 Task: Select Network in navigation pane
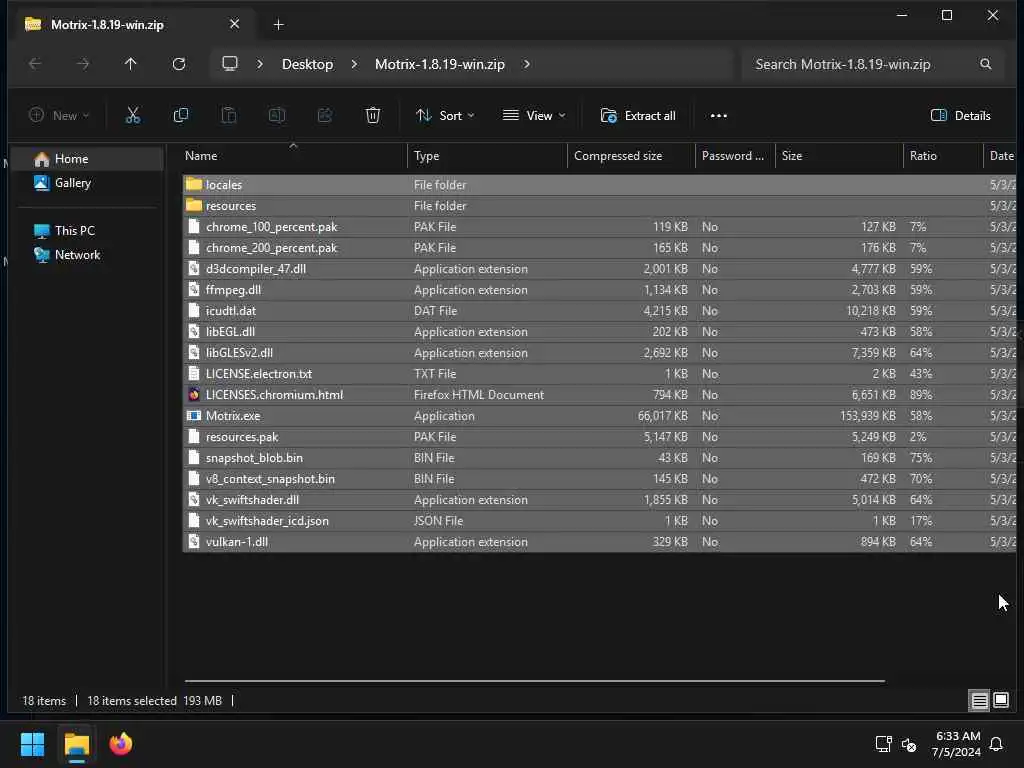[88, 255]
